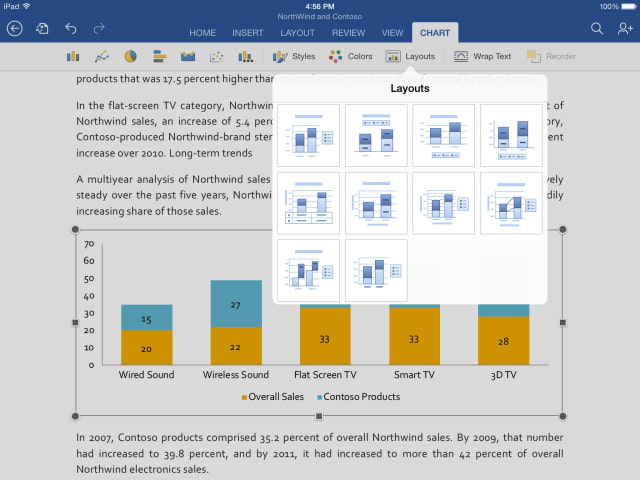This screenshot has height=480, width=640.
Task: Choose the pie chart type icon
Action: coord(130,57)
